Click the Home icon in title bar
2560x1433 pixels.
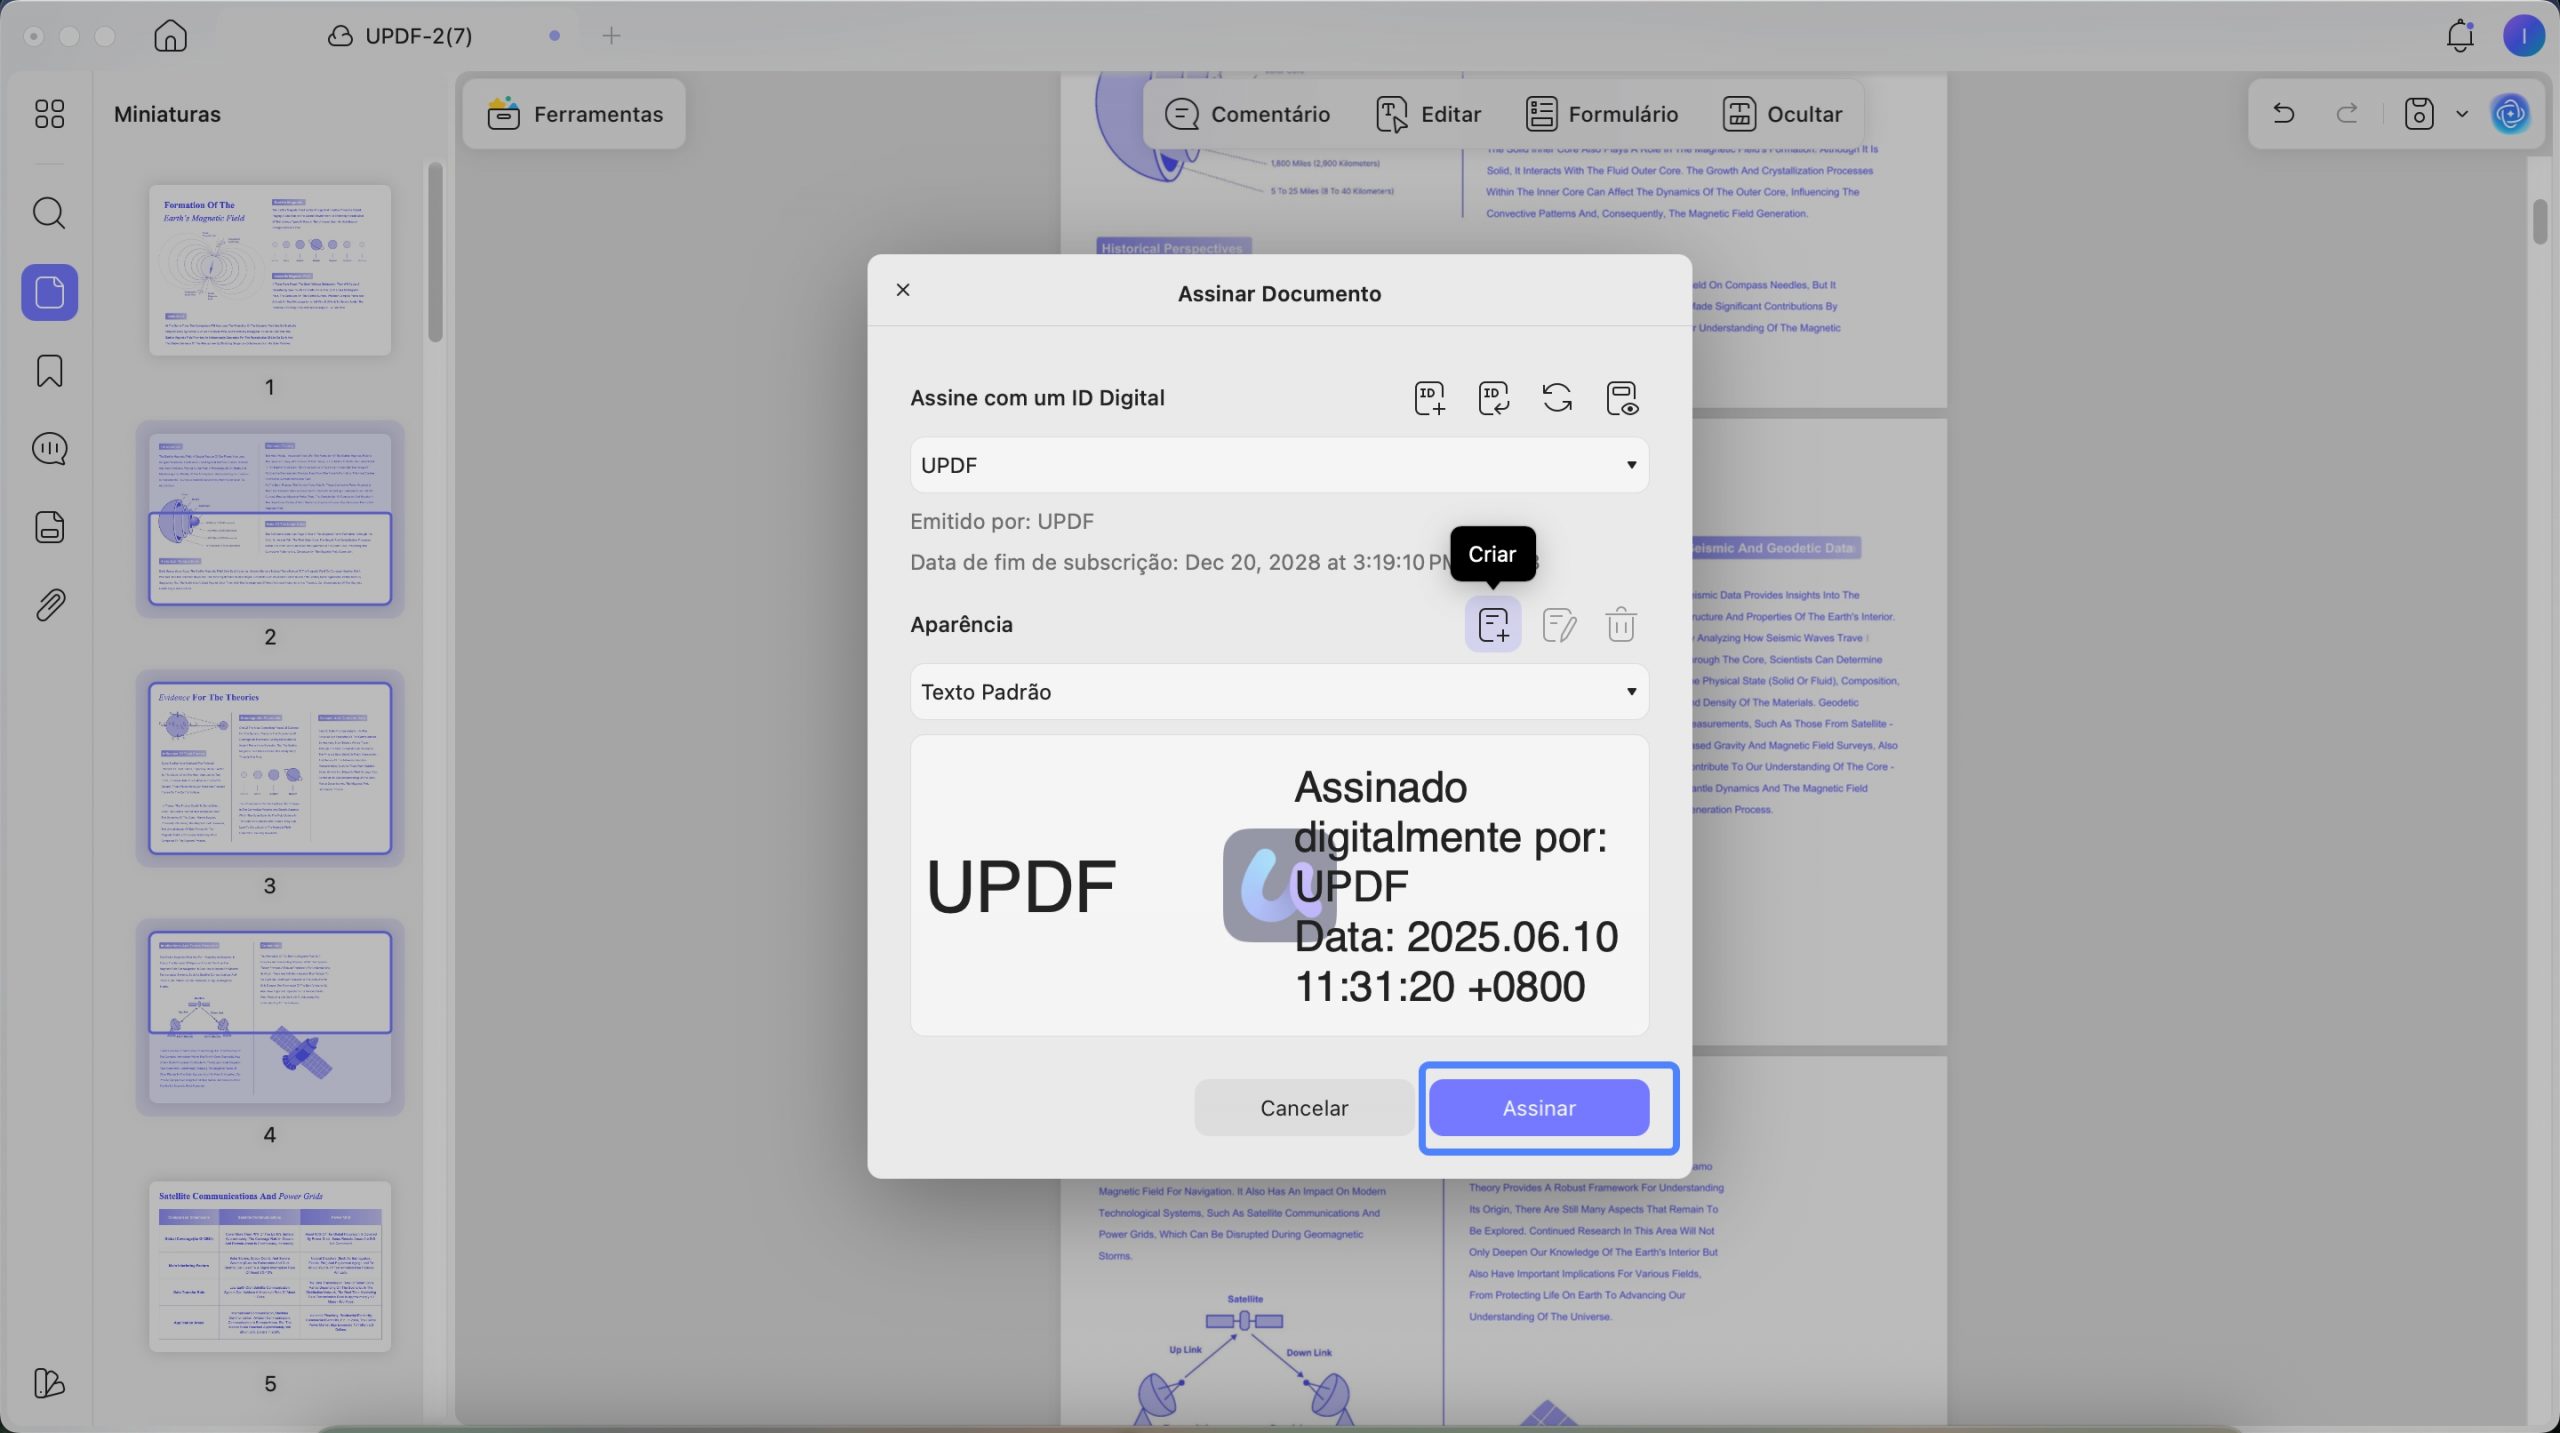(x=171, y=36)
